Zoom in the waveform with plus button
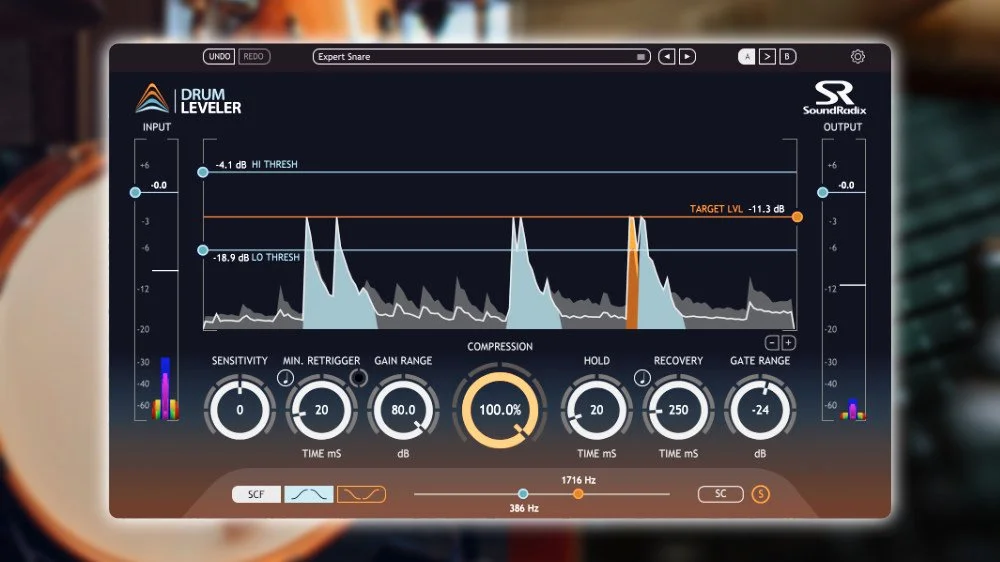This screenshot has width=1000, height=562. [788, 343]
